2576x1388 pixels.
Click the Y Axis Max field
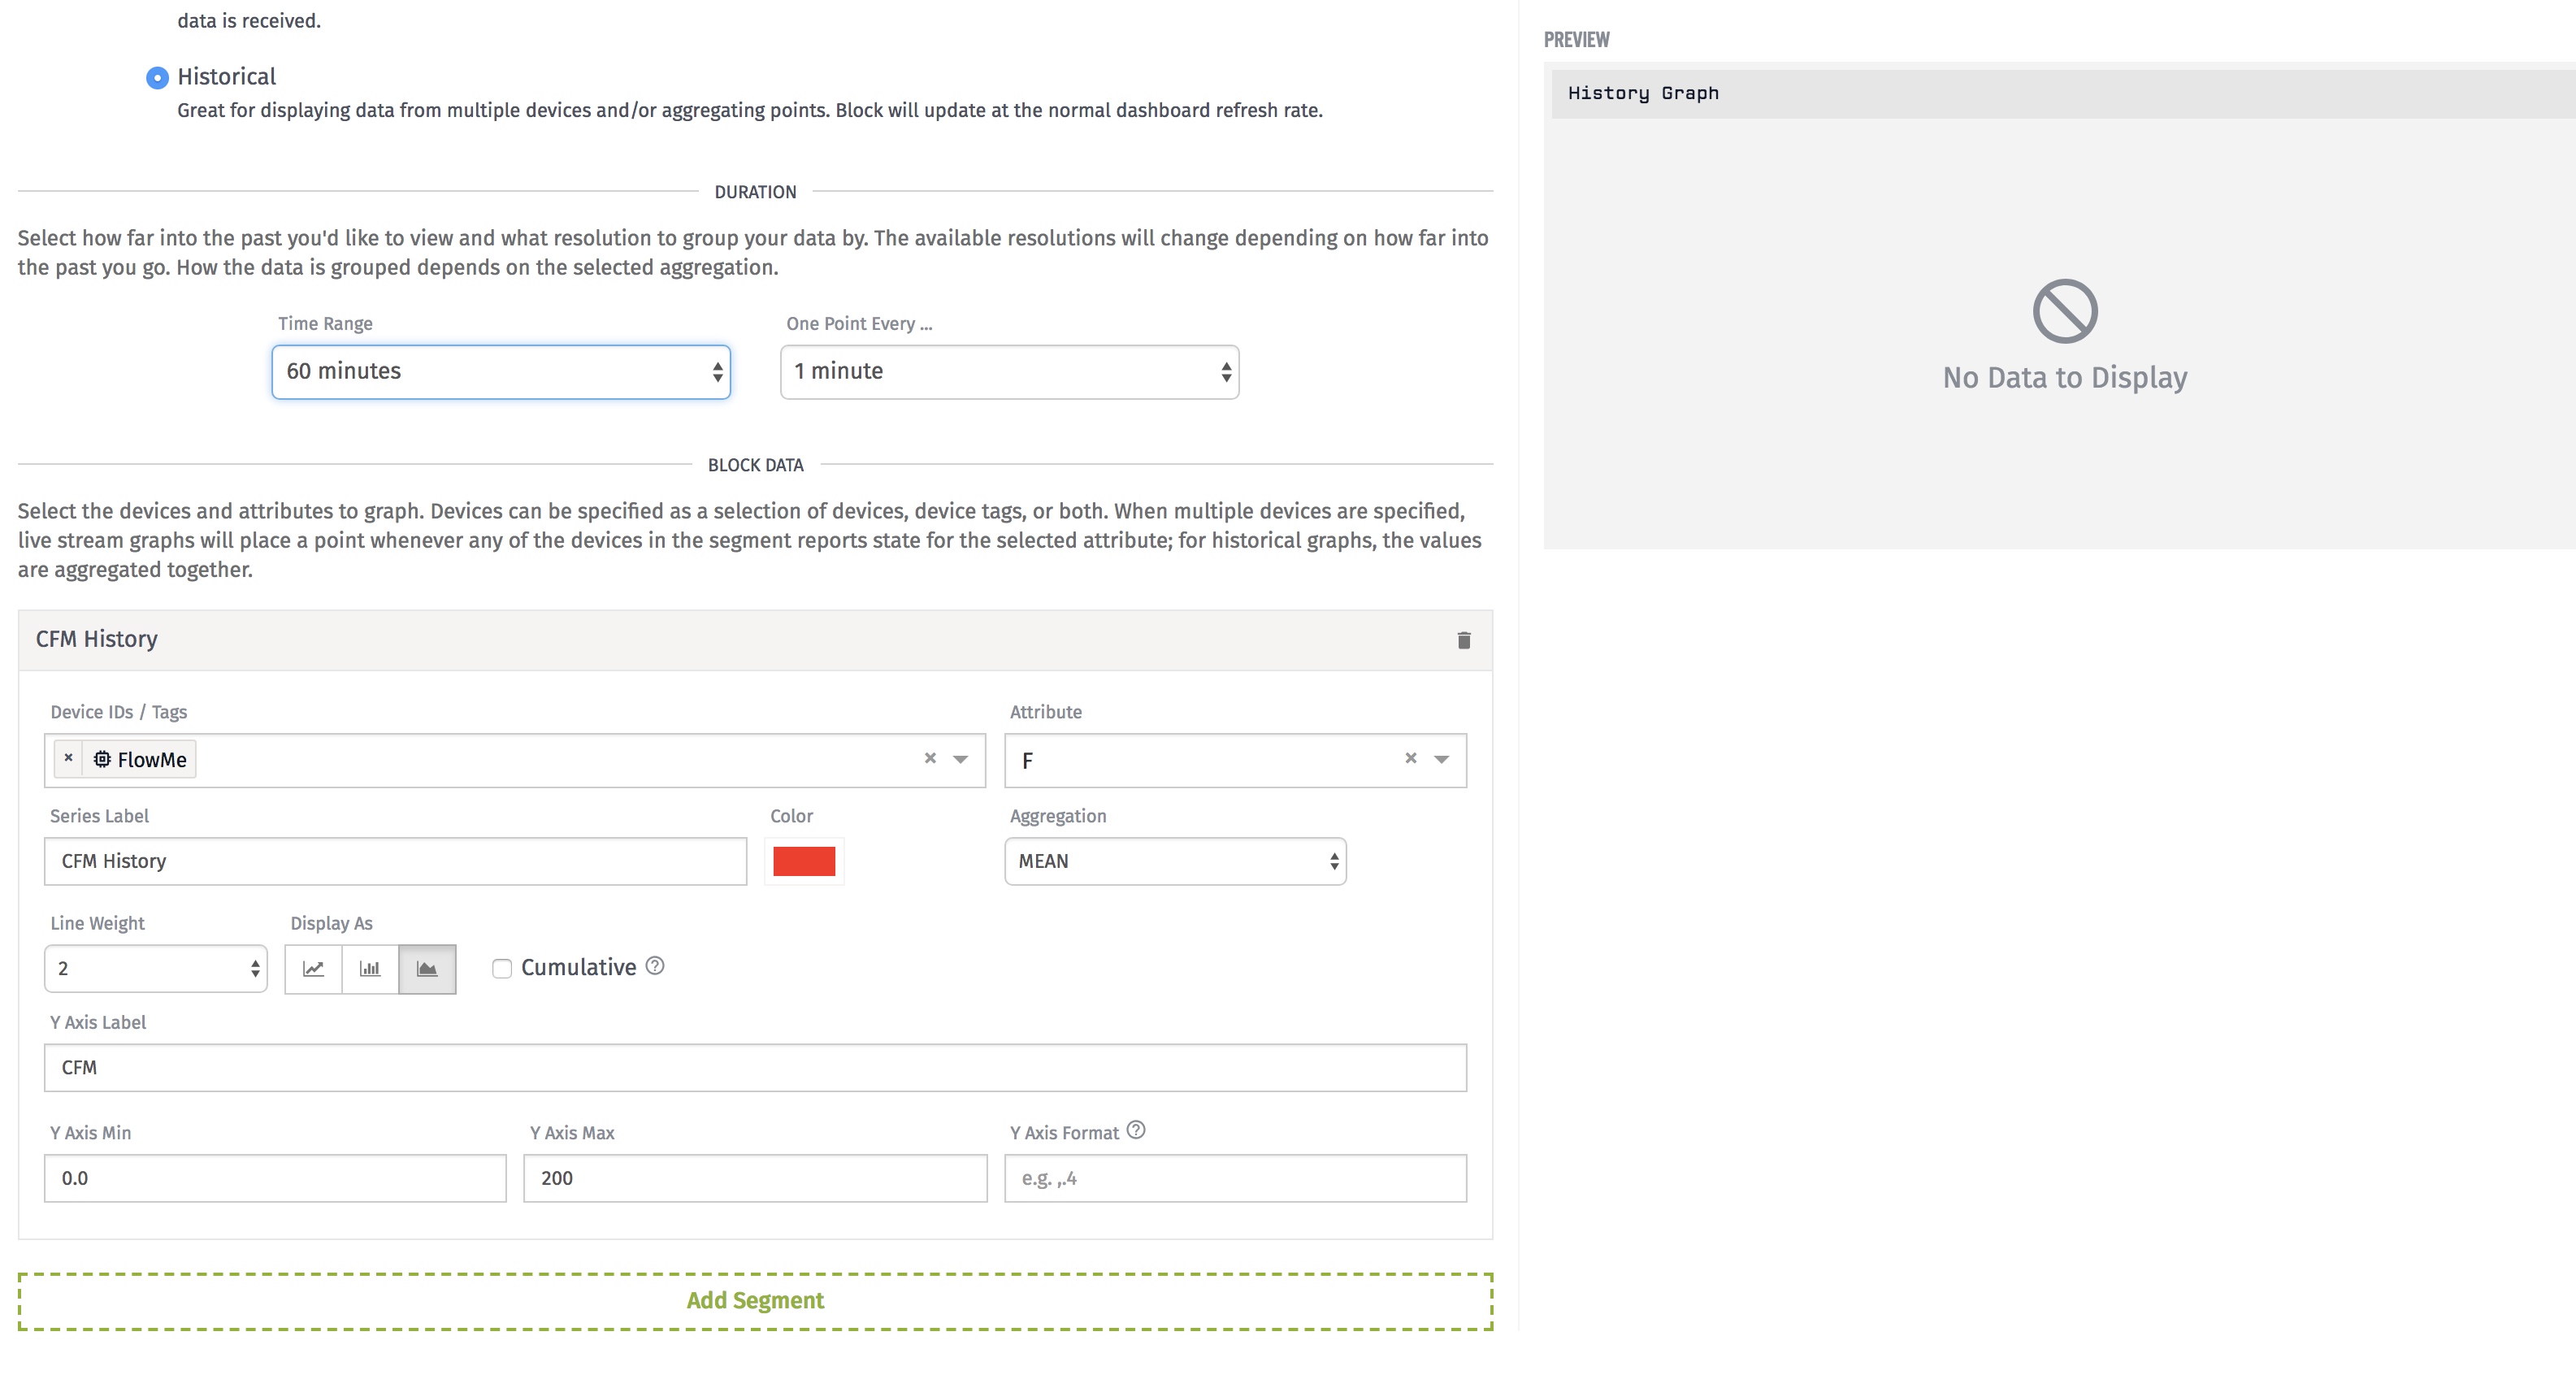(755, 1178)
